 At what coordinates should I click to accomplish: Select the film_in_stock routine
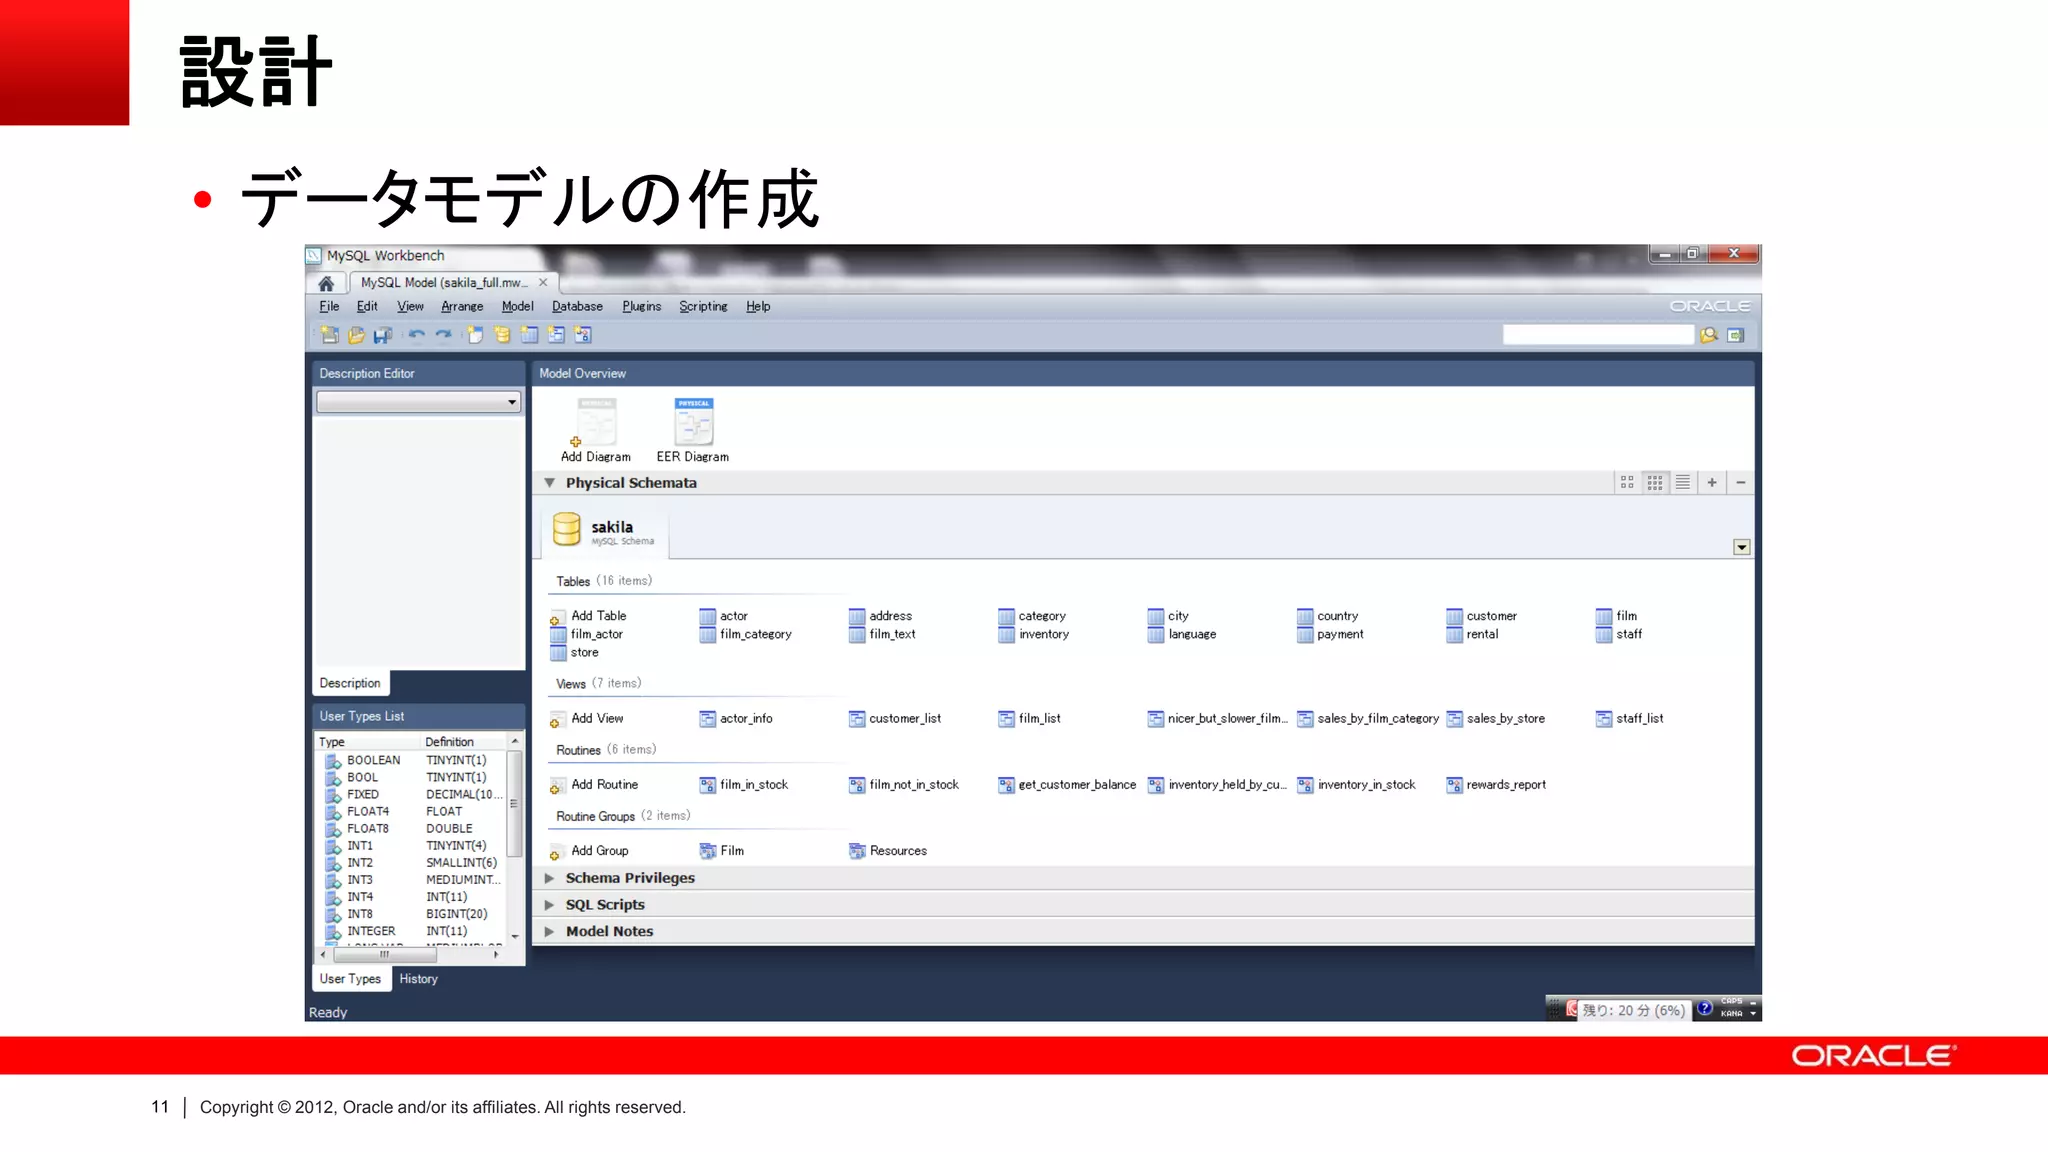(x=744, y=784)
